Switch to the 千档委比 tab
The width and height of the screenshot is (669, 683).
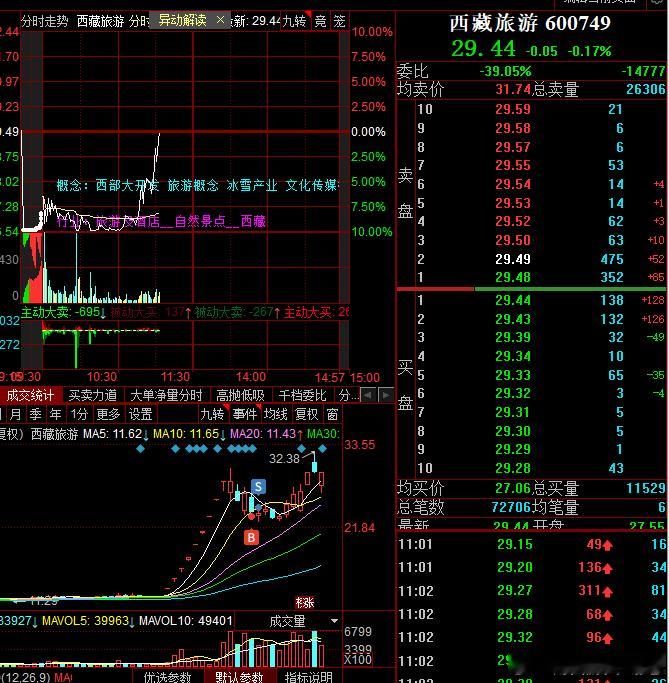(302, 395)
